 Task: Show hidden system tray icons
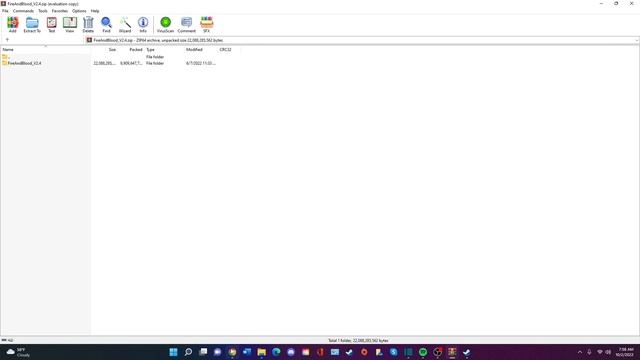580,352
